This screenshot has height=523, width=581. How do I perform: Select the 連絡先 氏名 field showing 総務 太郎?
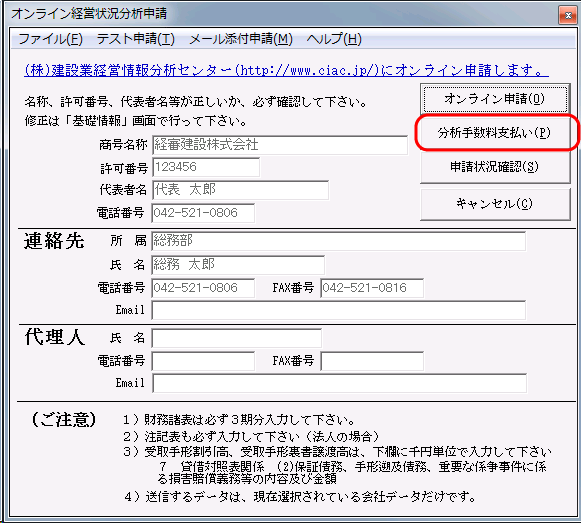(238, 265)
